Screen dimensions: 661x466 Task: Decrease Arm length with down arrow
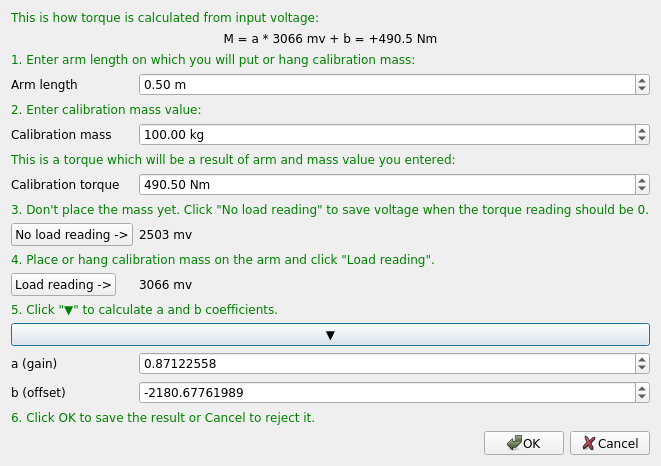click(642, 89)
